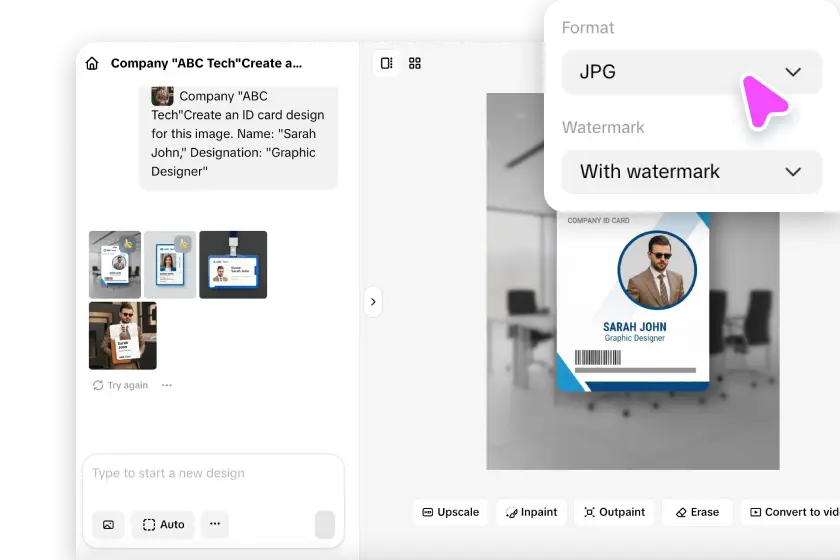Switch to grid view icon
Image resolution: width=840 pixels, height=560 pixels.
point(415,63)
